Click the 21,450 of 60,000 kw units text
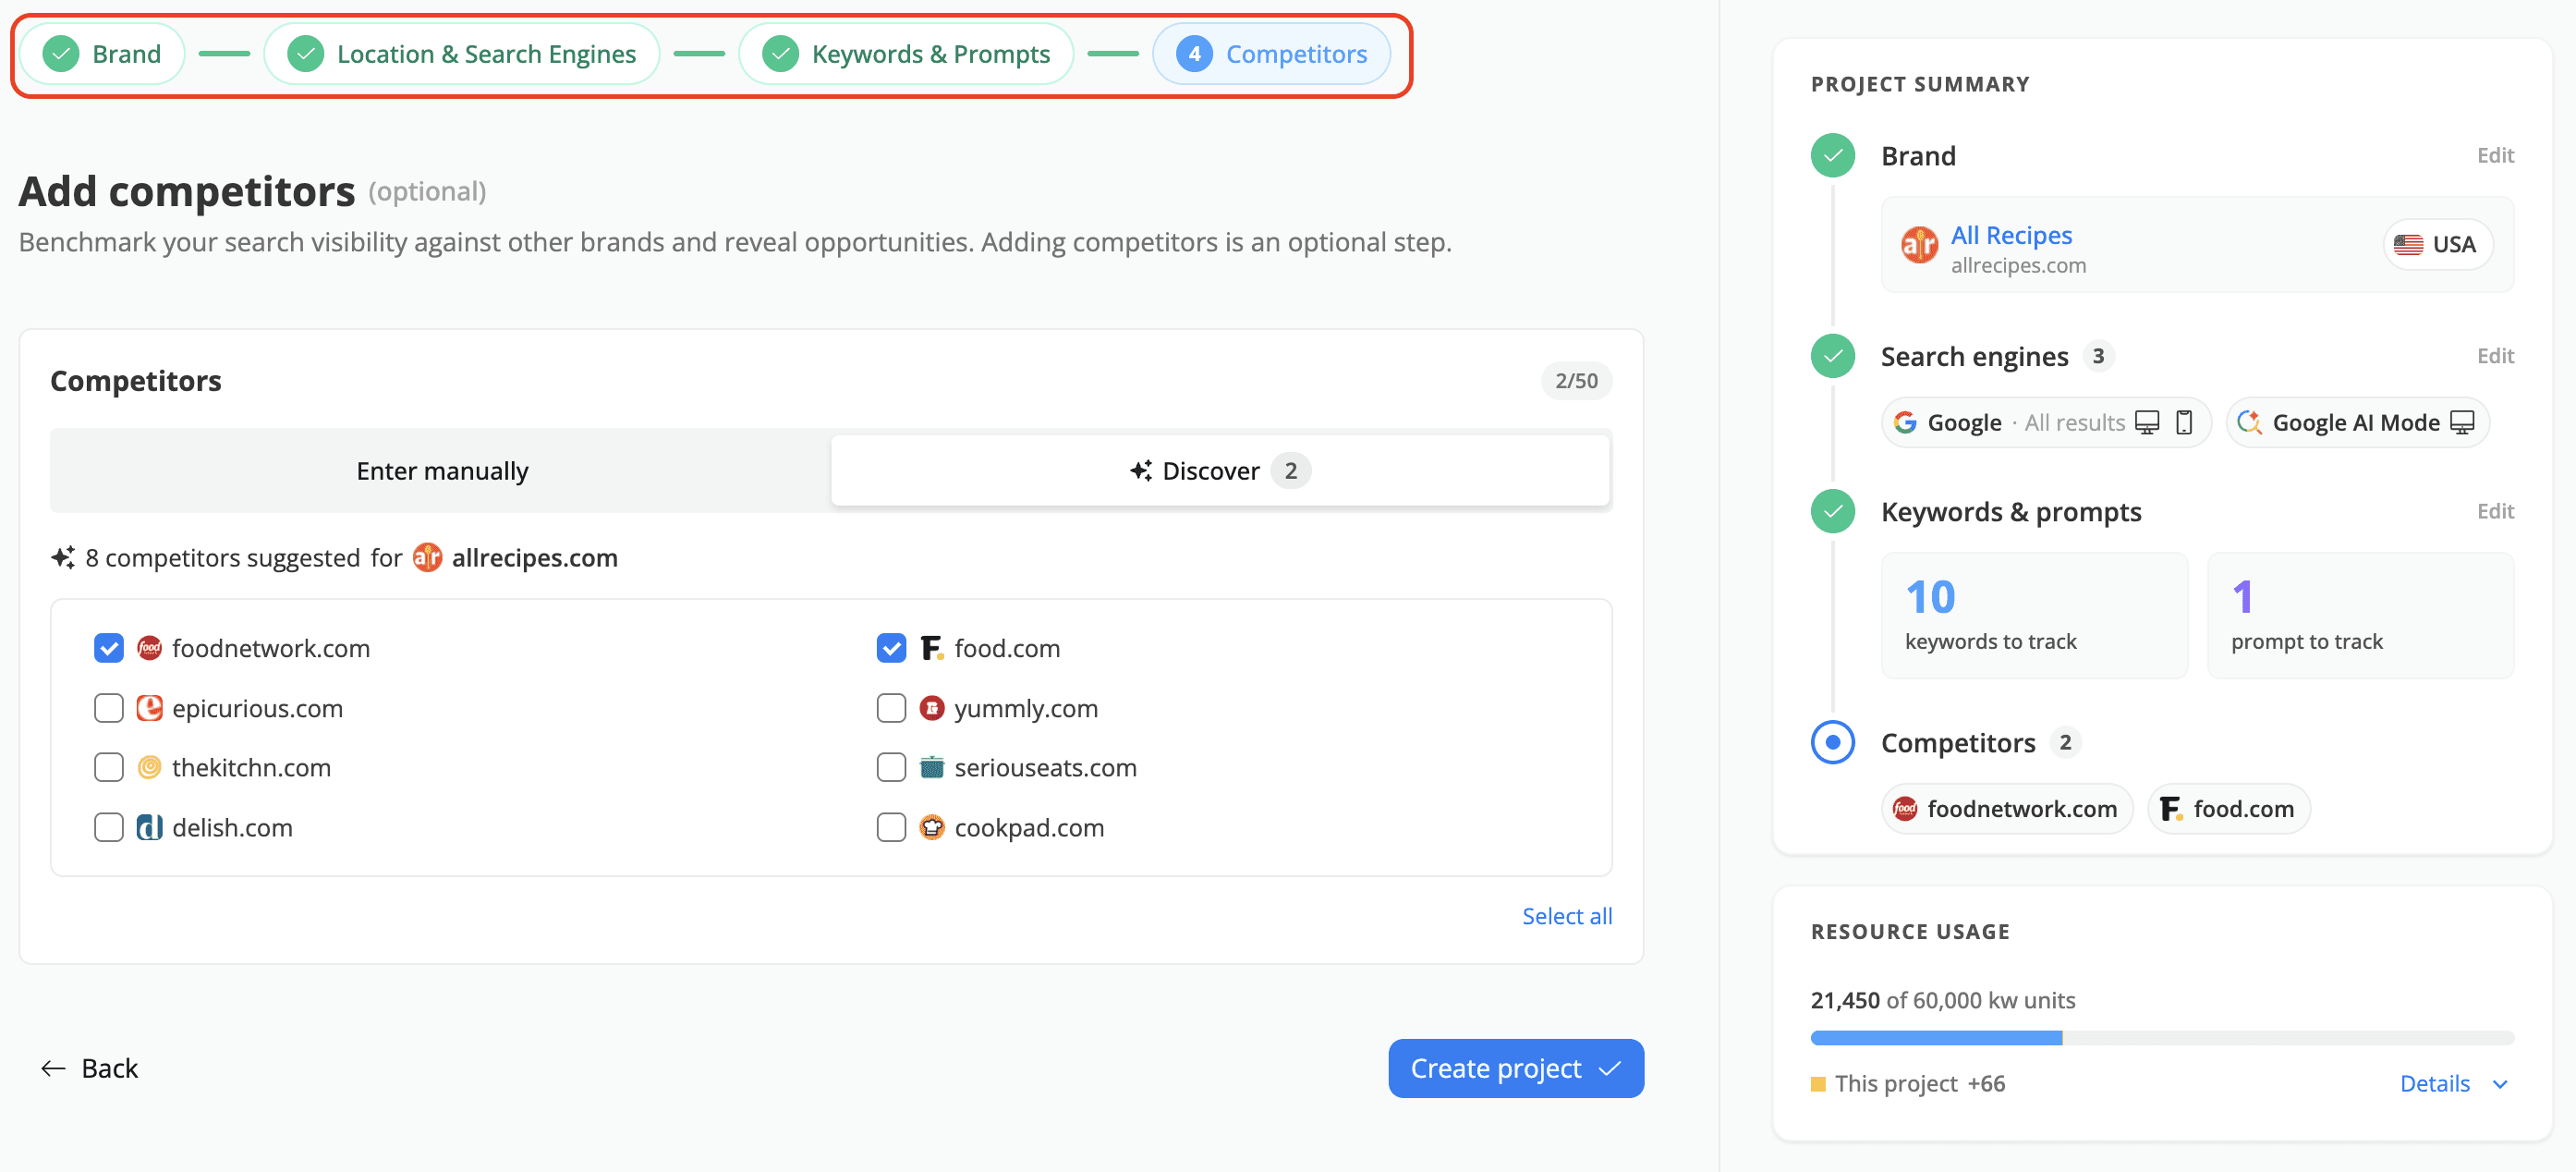2576x1172 pixels. pos(1943,1000)
